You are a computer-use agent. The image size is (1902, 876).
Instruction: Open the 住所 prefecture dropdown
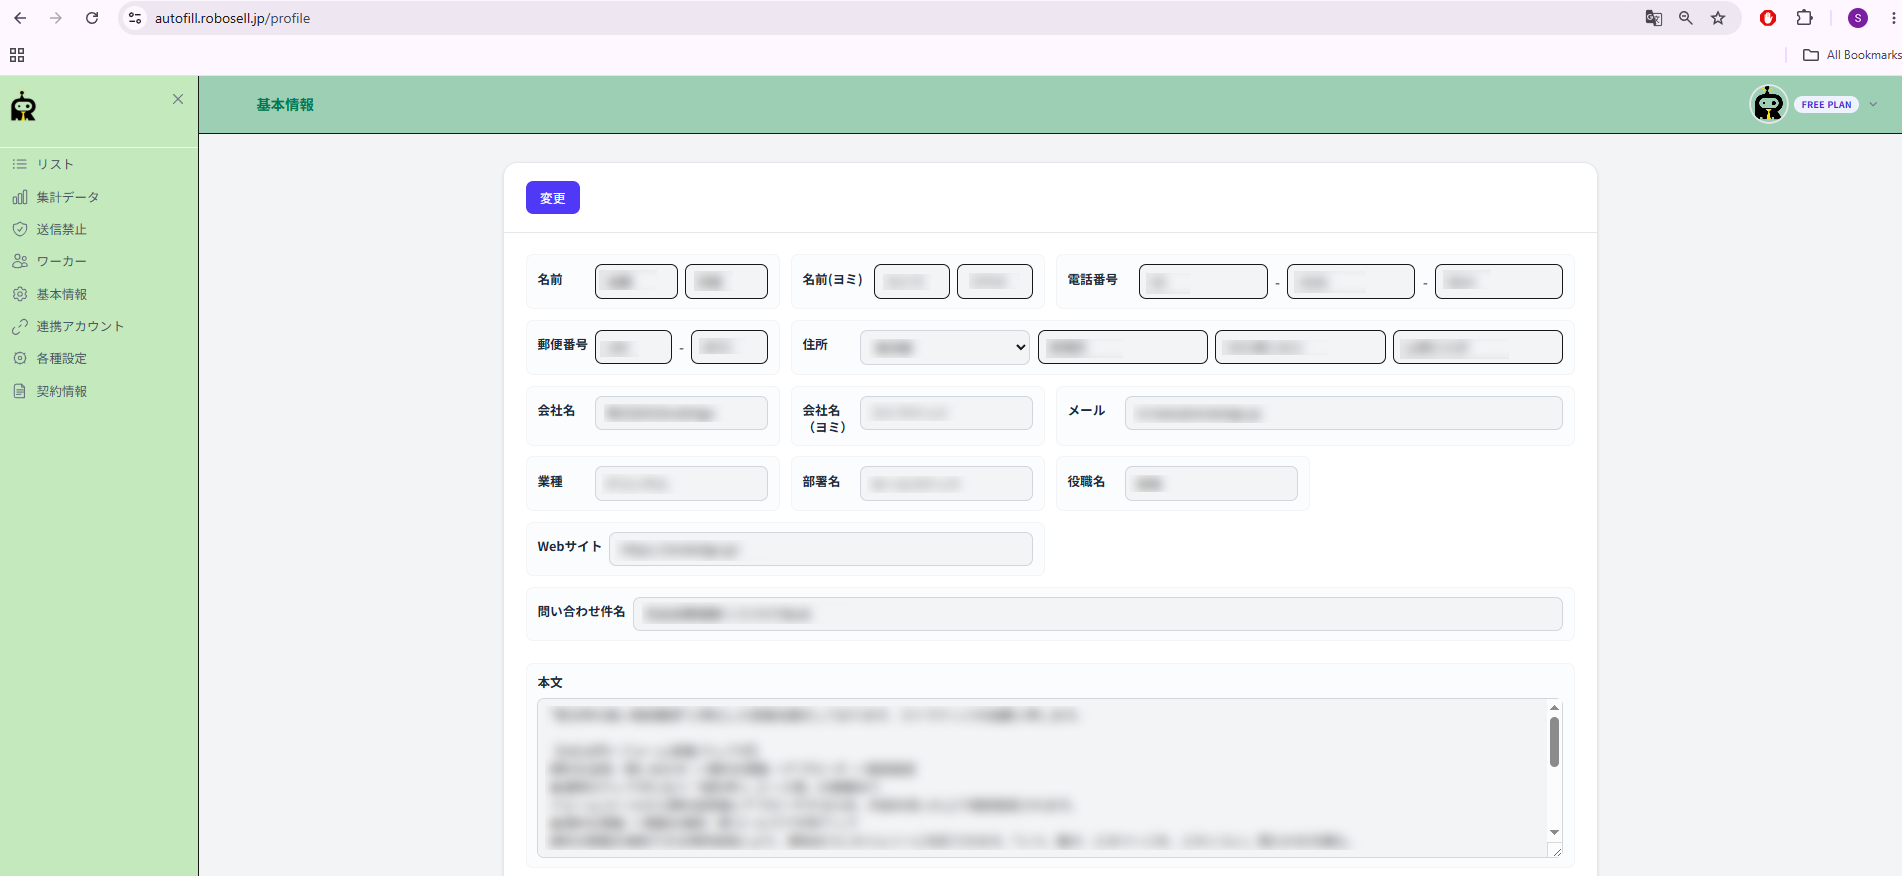click(944, 347)
